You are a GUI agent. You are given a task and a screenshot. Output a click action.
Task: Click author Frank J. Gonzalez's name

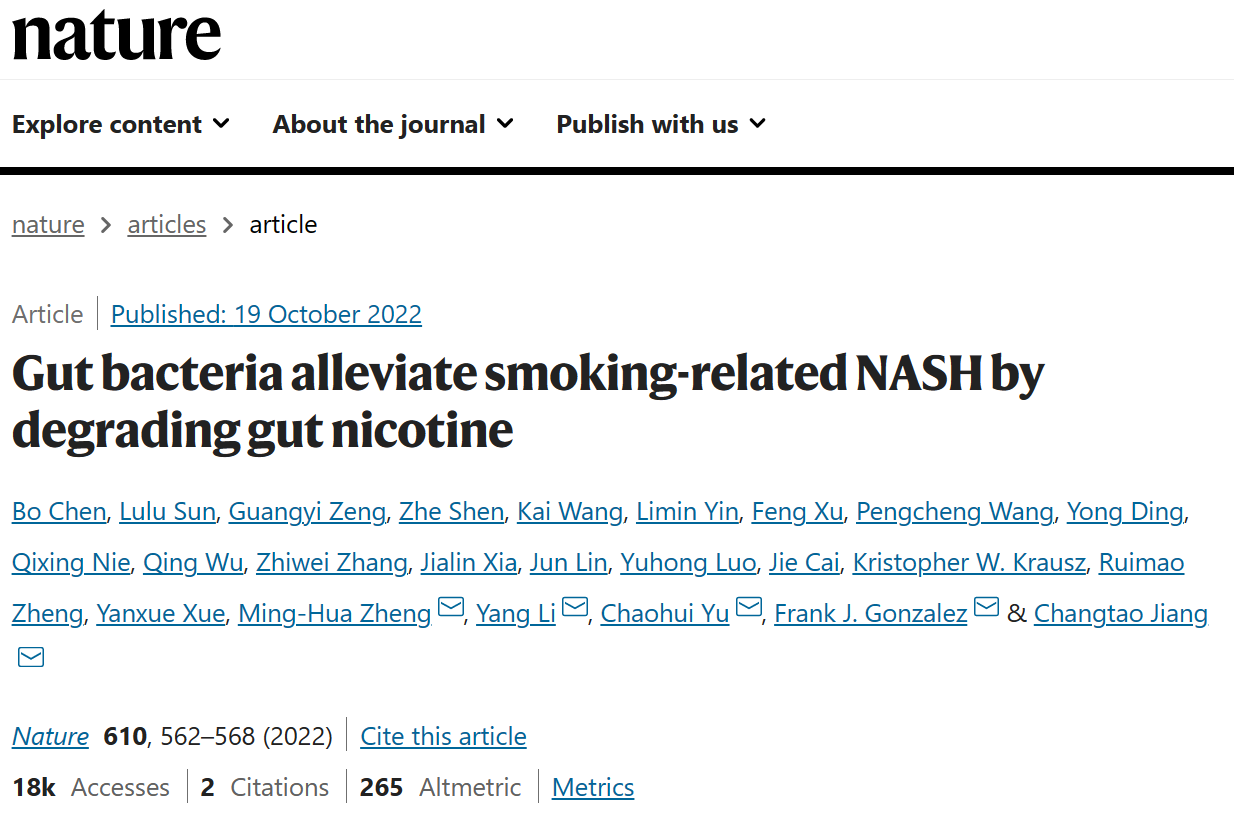[870, 613]
